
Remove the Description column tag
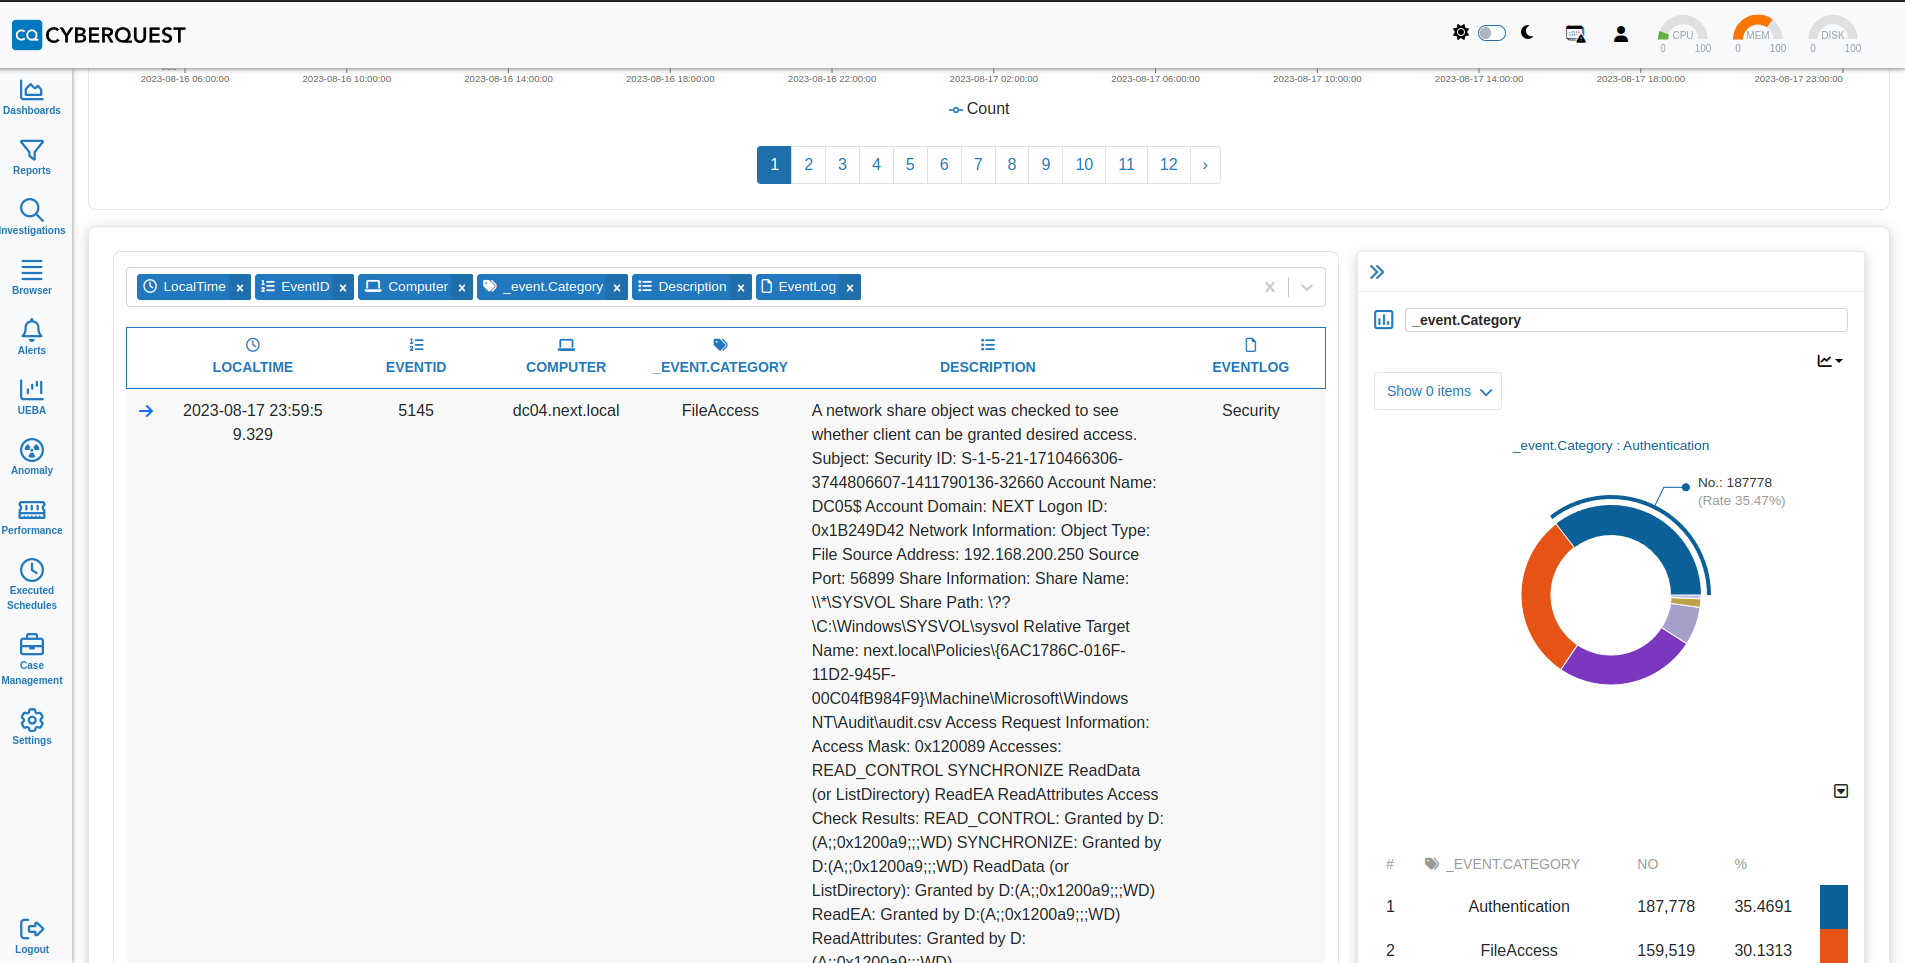coord(741,288)
